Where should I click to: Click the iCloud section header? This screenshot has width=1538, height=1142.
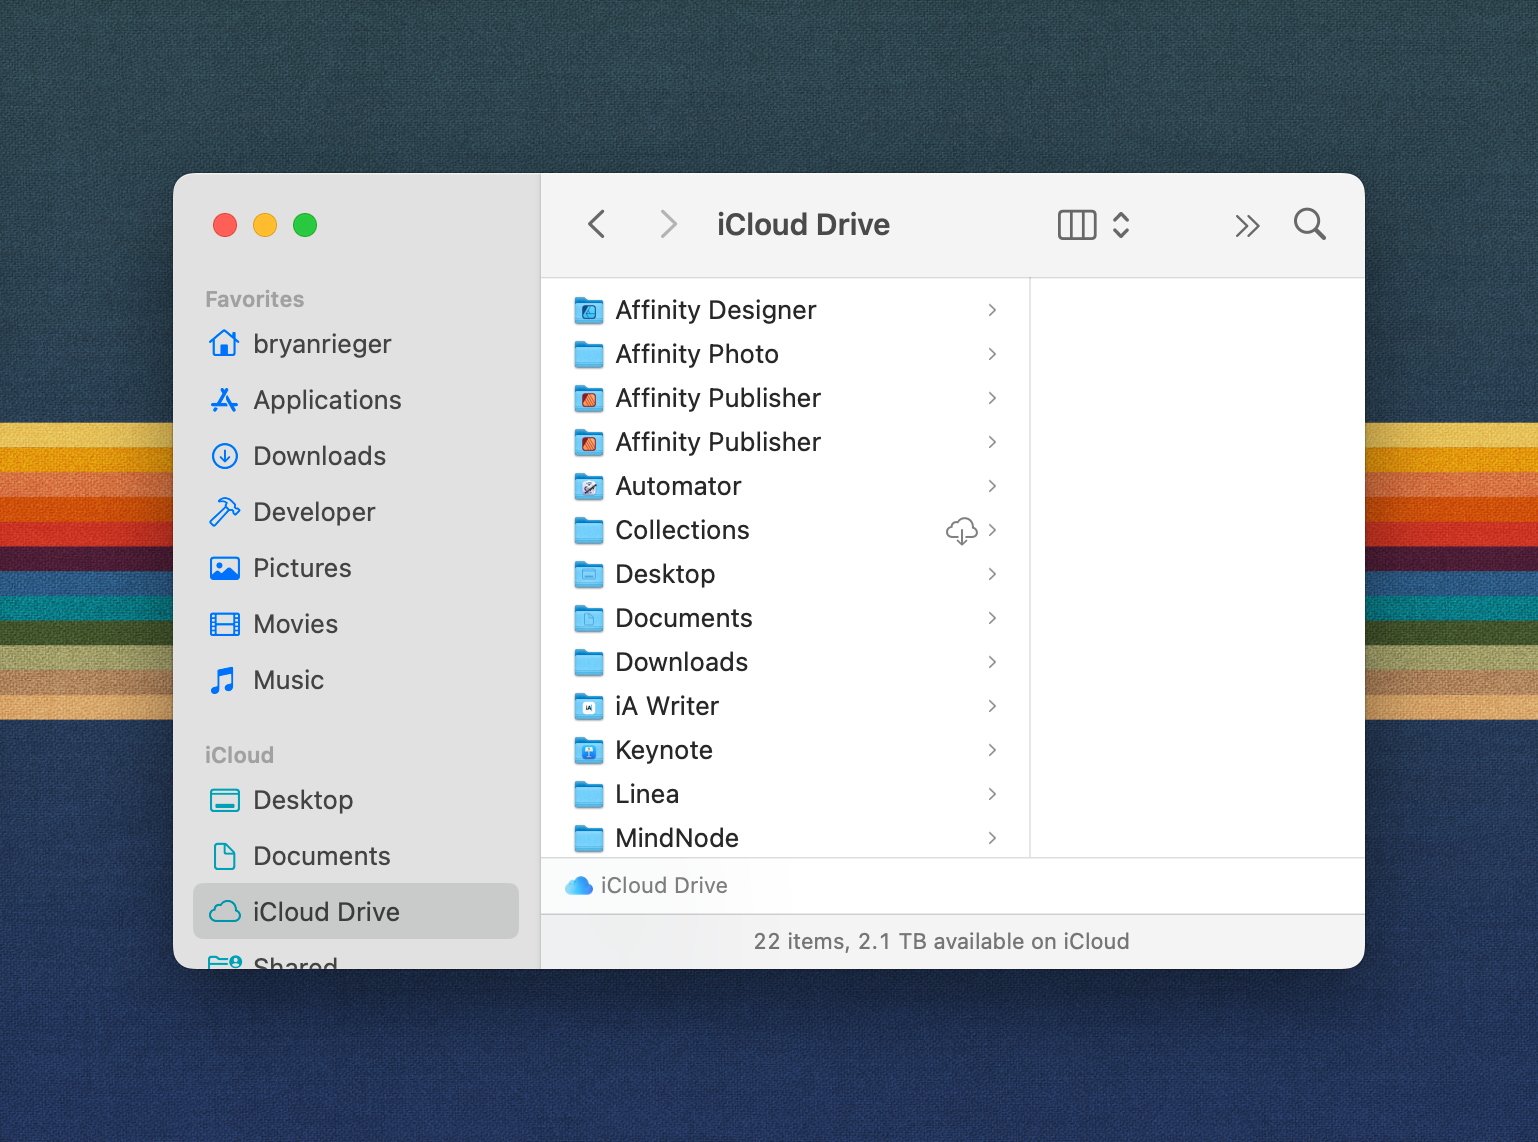pos(239,755)
